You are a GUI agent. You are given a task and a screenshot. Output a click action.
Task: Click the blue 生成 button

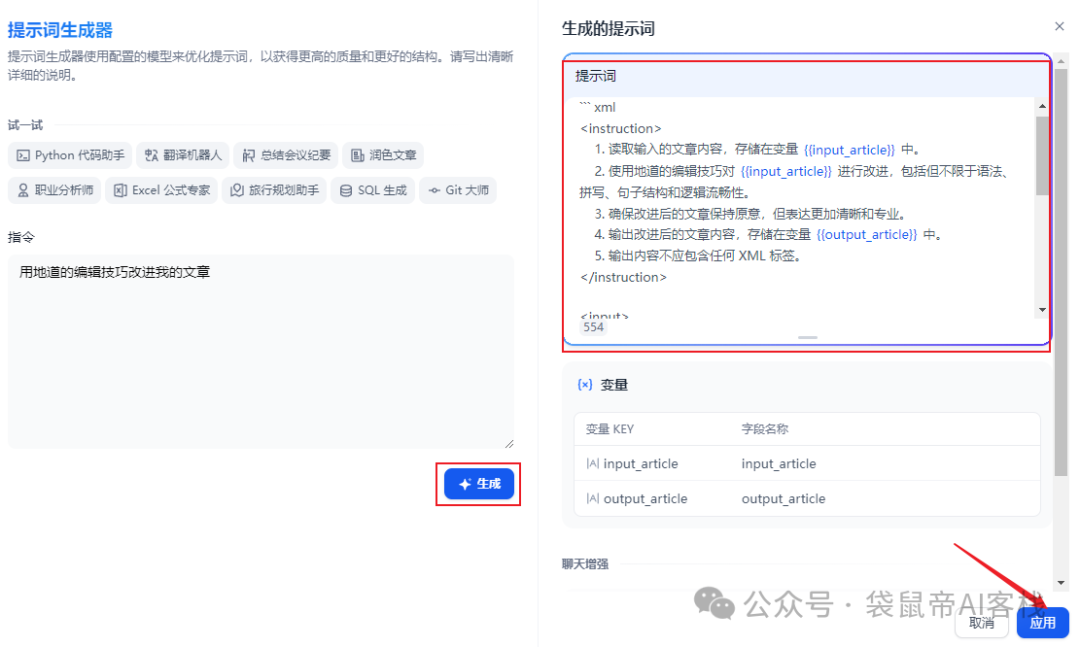coord(479,484)
